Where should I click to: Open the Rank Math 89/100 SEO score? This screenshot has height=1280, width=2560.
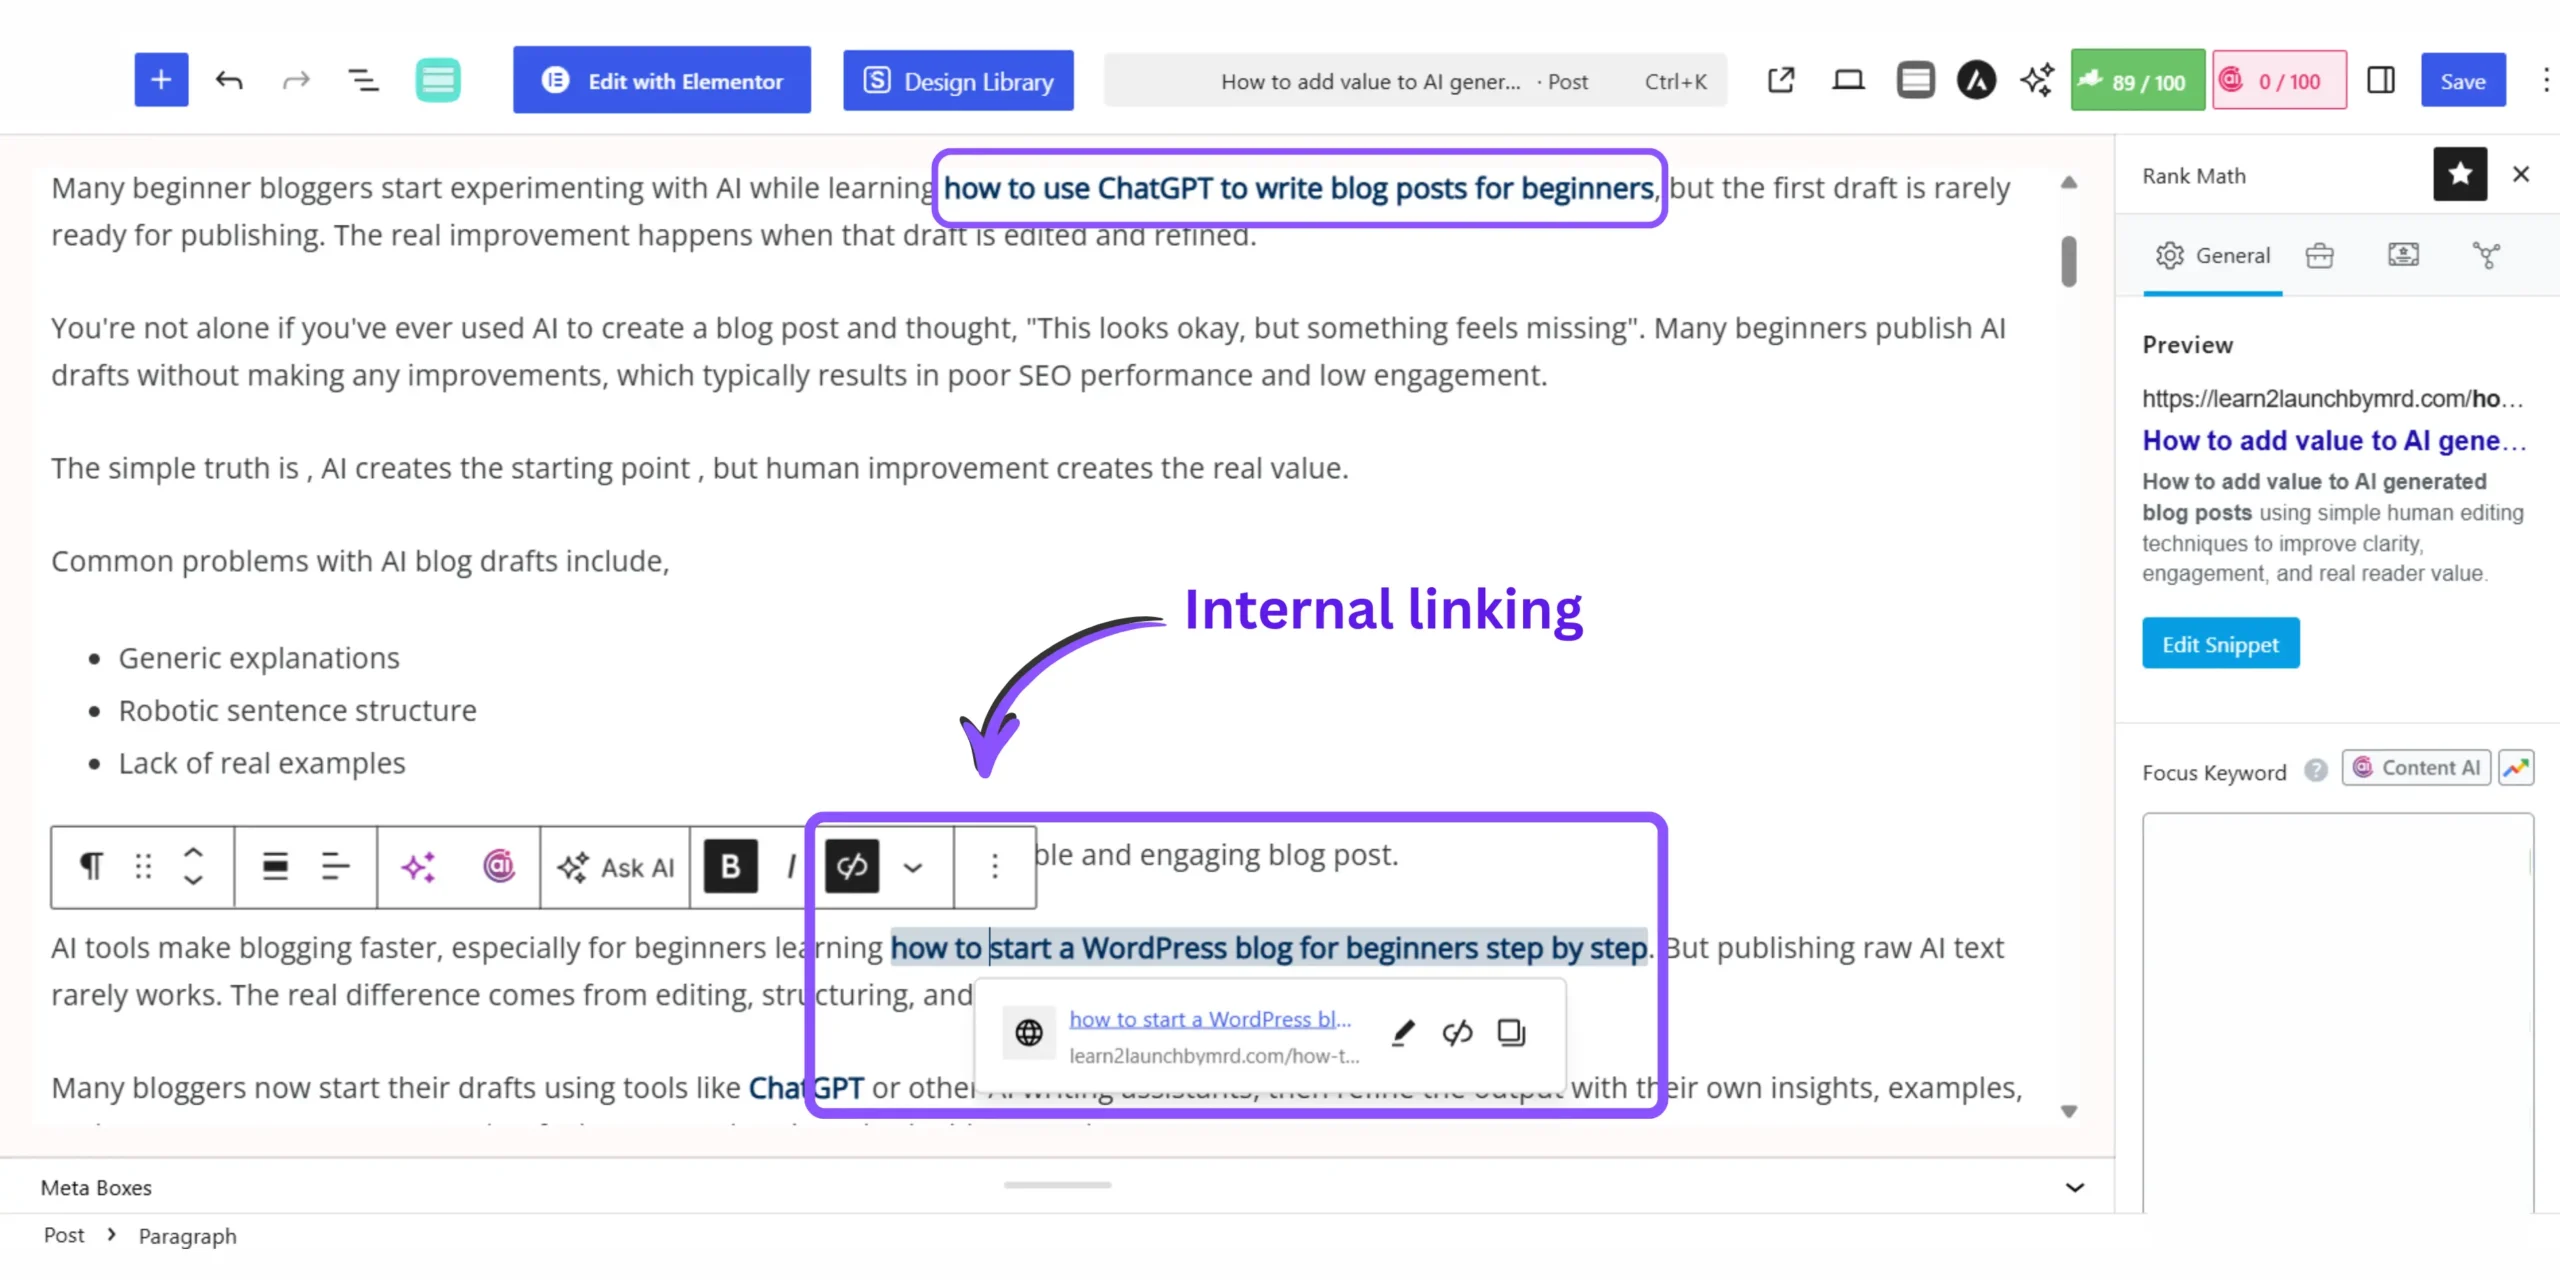pyautogui.click(x=2138, y=80)
